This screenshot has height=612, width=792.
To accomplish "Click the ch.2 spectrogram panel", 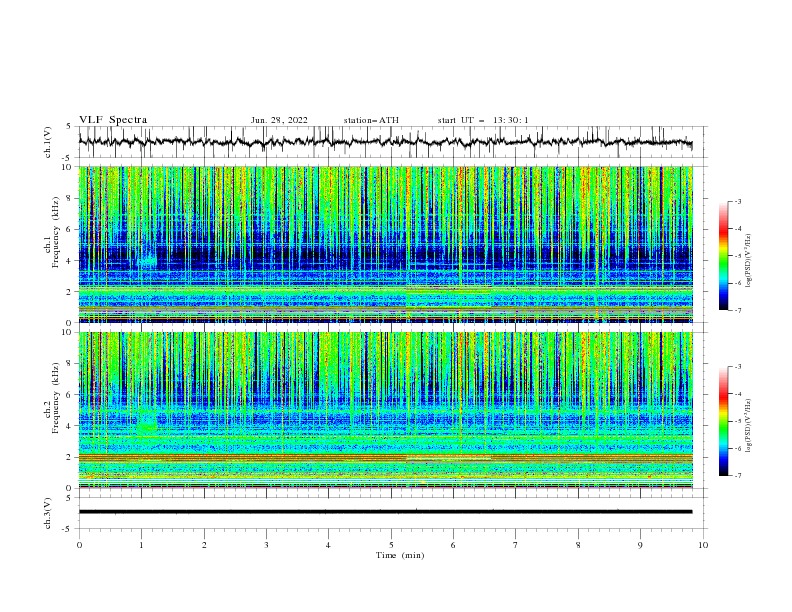I will click(386, 410).
